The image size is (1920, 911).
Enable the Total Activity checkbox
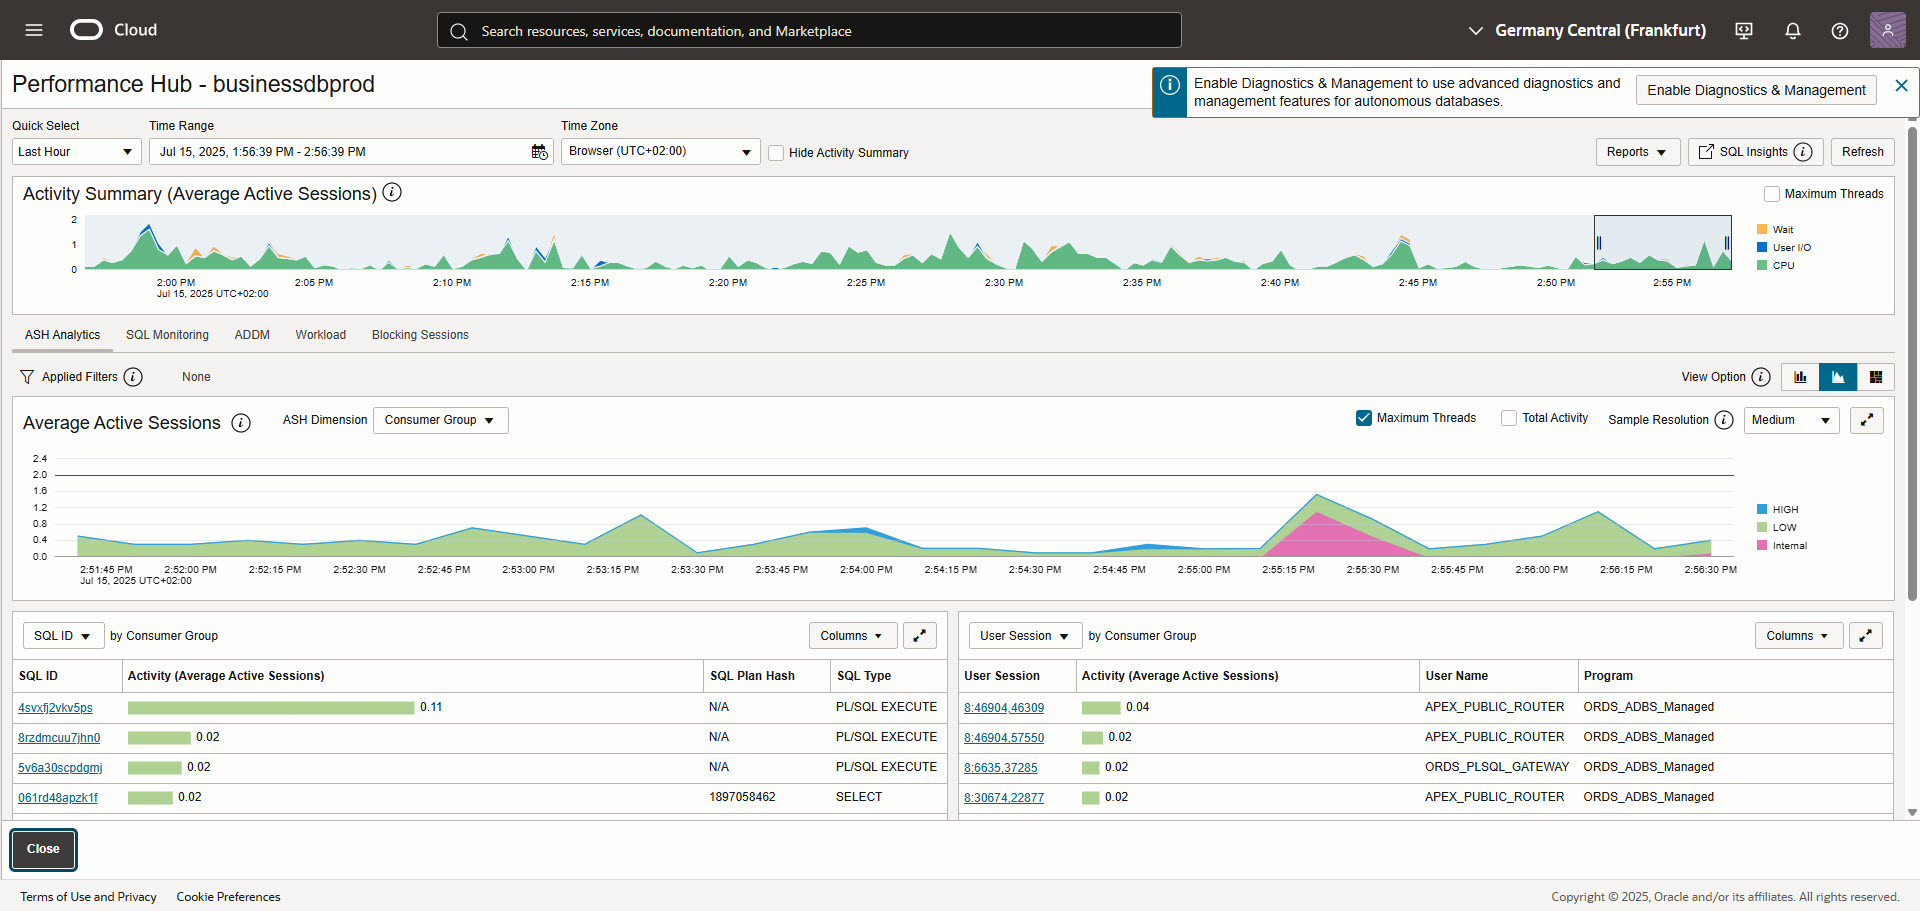point(1509,418)
